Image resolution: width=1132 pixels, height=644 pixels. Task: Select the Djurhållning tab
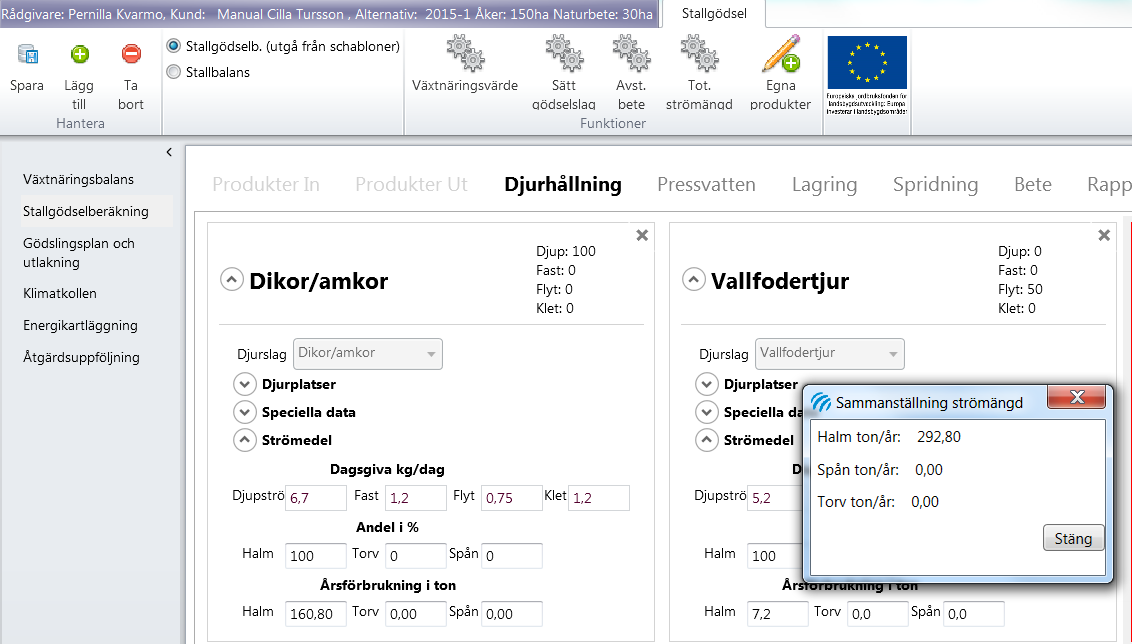point(563,185)
